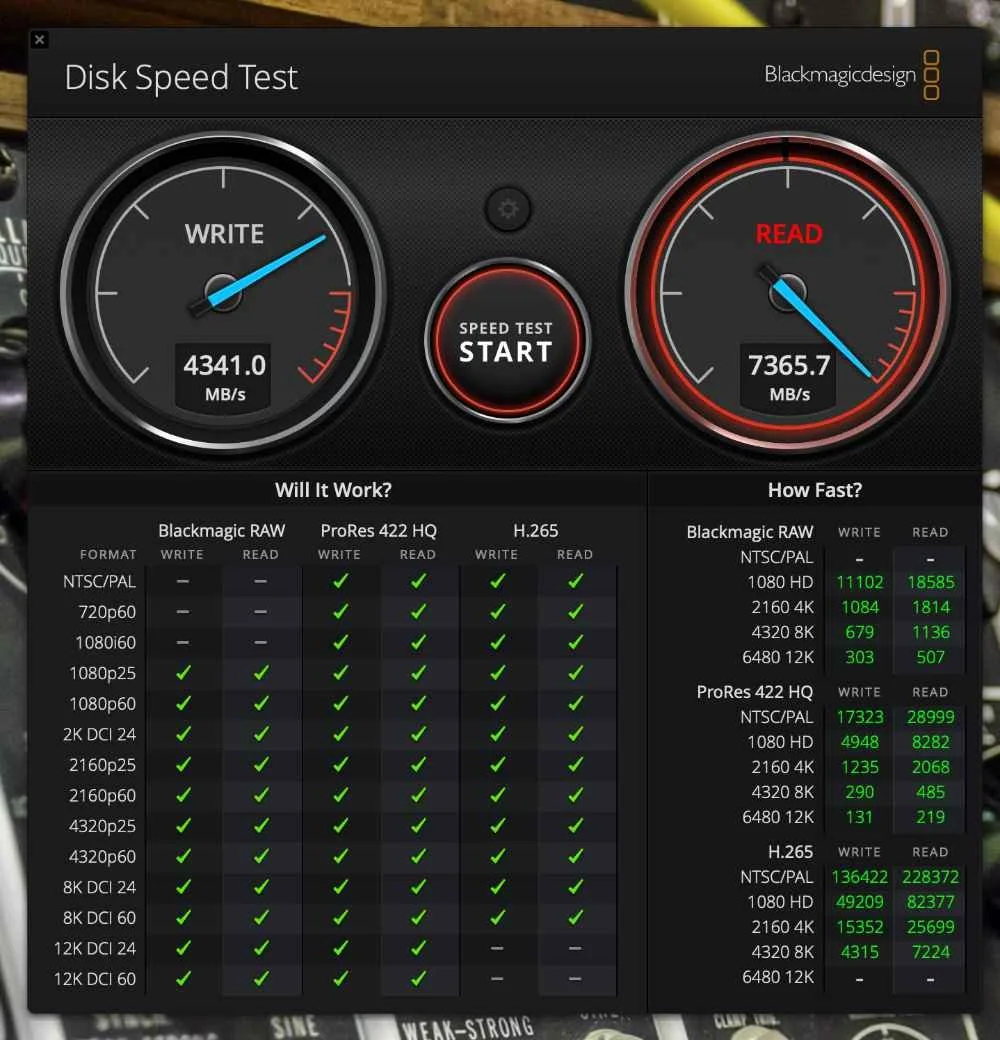This screenshot has height=1040, width=1000.
Task: Click the 2160p25 format row label
Action: tap(102, 765)
